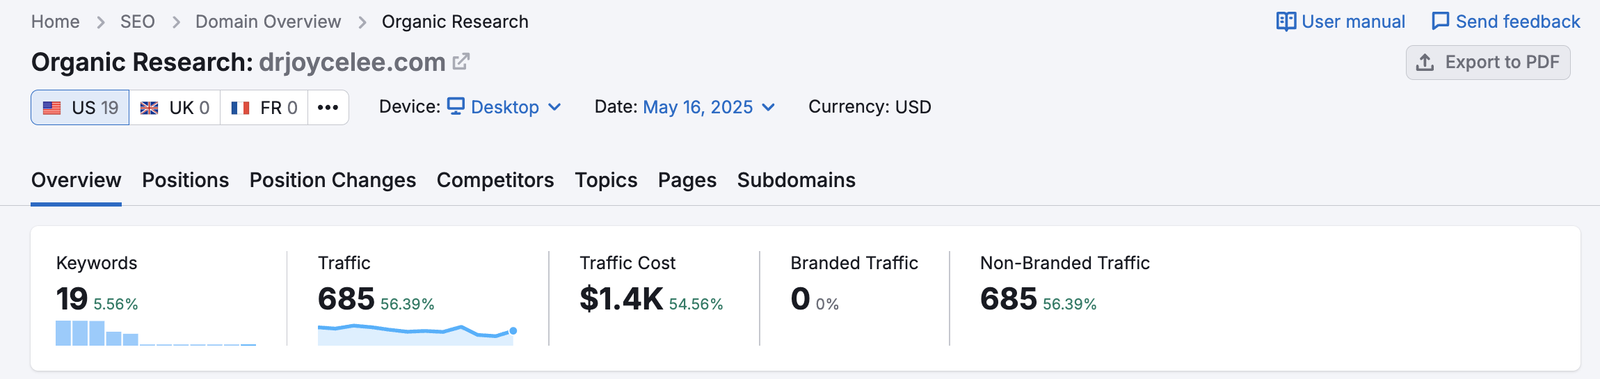This screenshot has width=1600, height=379.
Task: Select the FR flag database
Action: click(x=264, y=107)
